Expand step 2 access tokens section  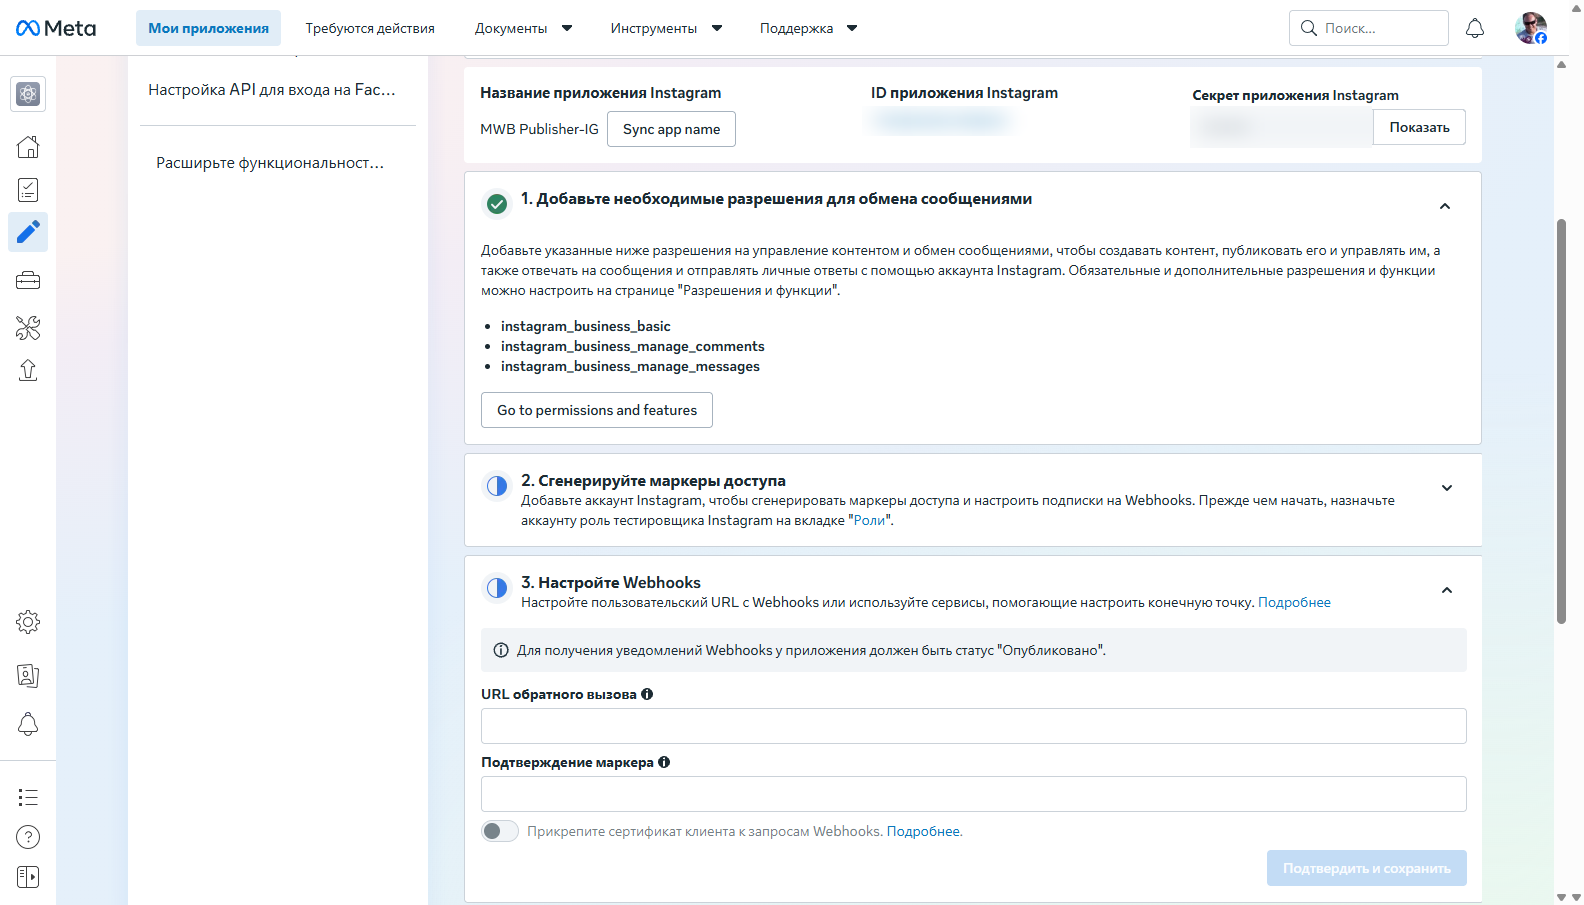pyautogui.click(x=1447, y=488)
